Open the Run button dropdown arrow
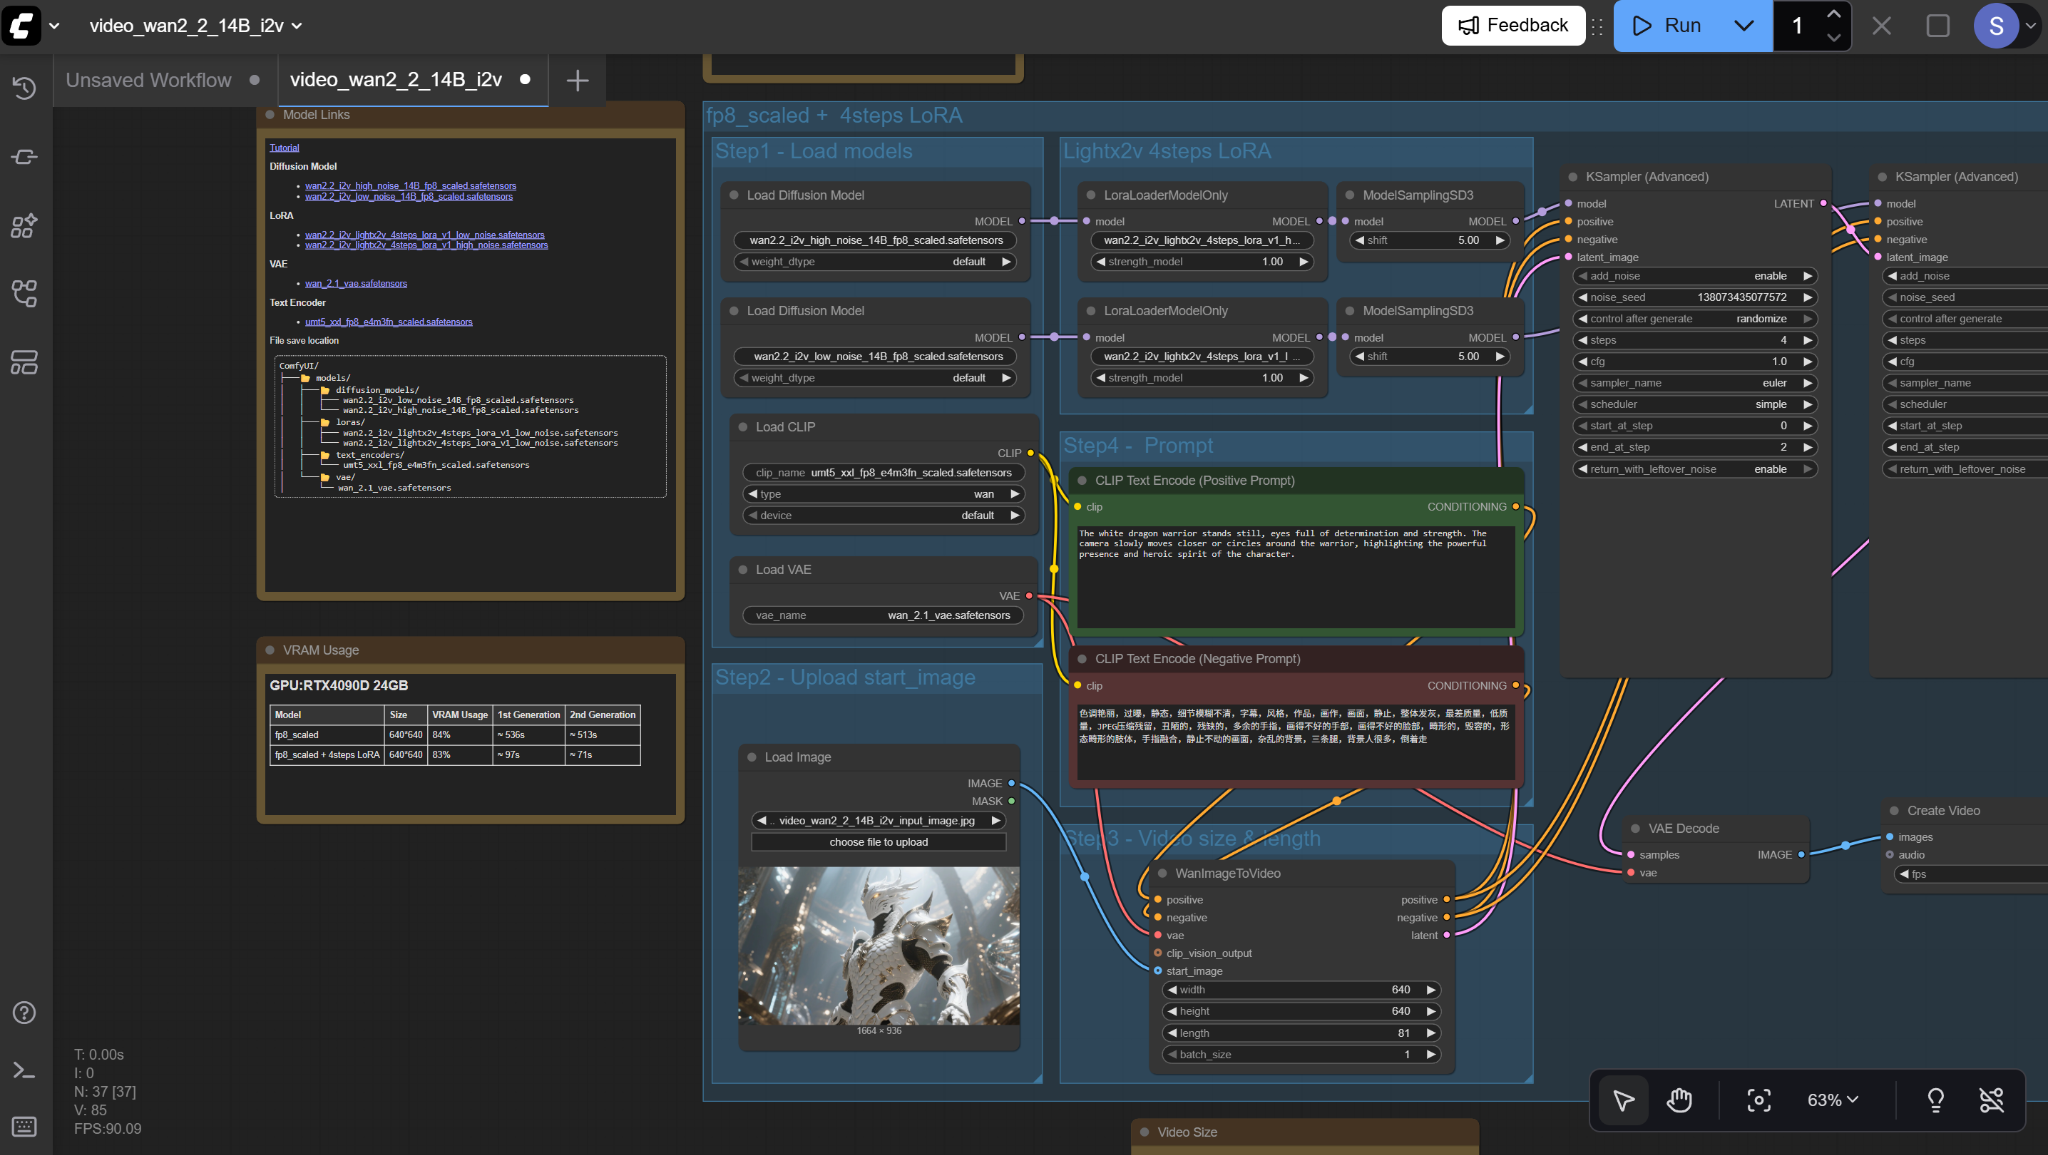 (x=1744, y=26)
